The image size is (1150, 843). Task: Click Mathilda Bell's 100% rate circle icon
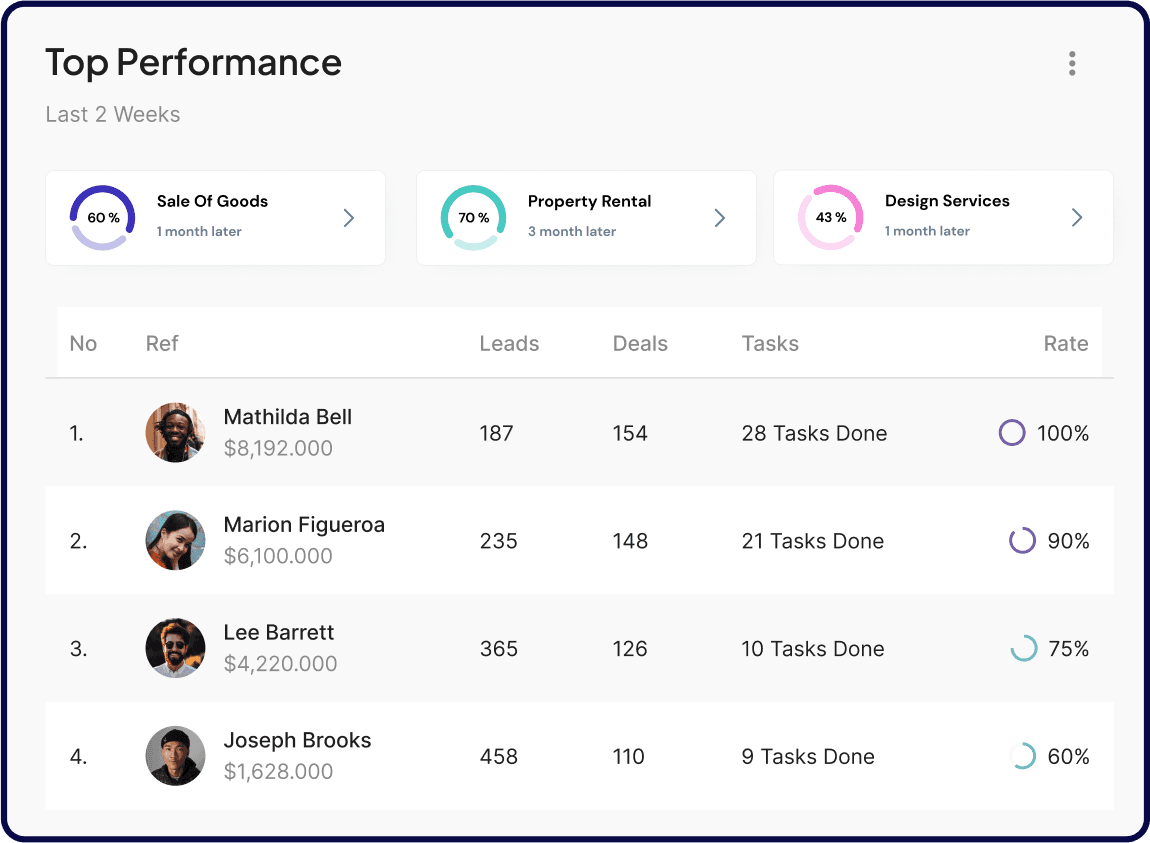click(x=1012, y=433)
